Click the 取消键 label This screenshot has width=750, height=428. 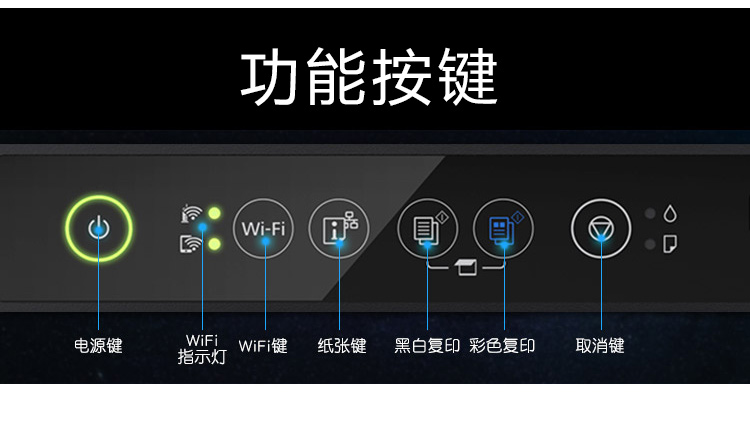click(600, 345)
